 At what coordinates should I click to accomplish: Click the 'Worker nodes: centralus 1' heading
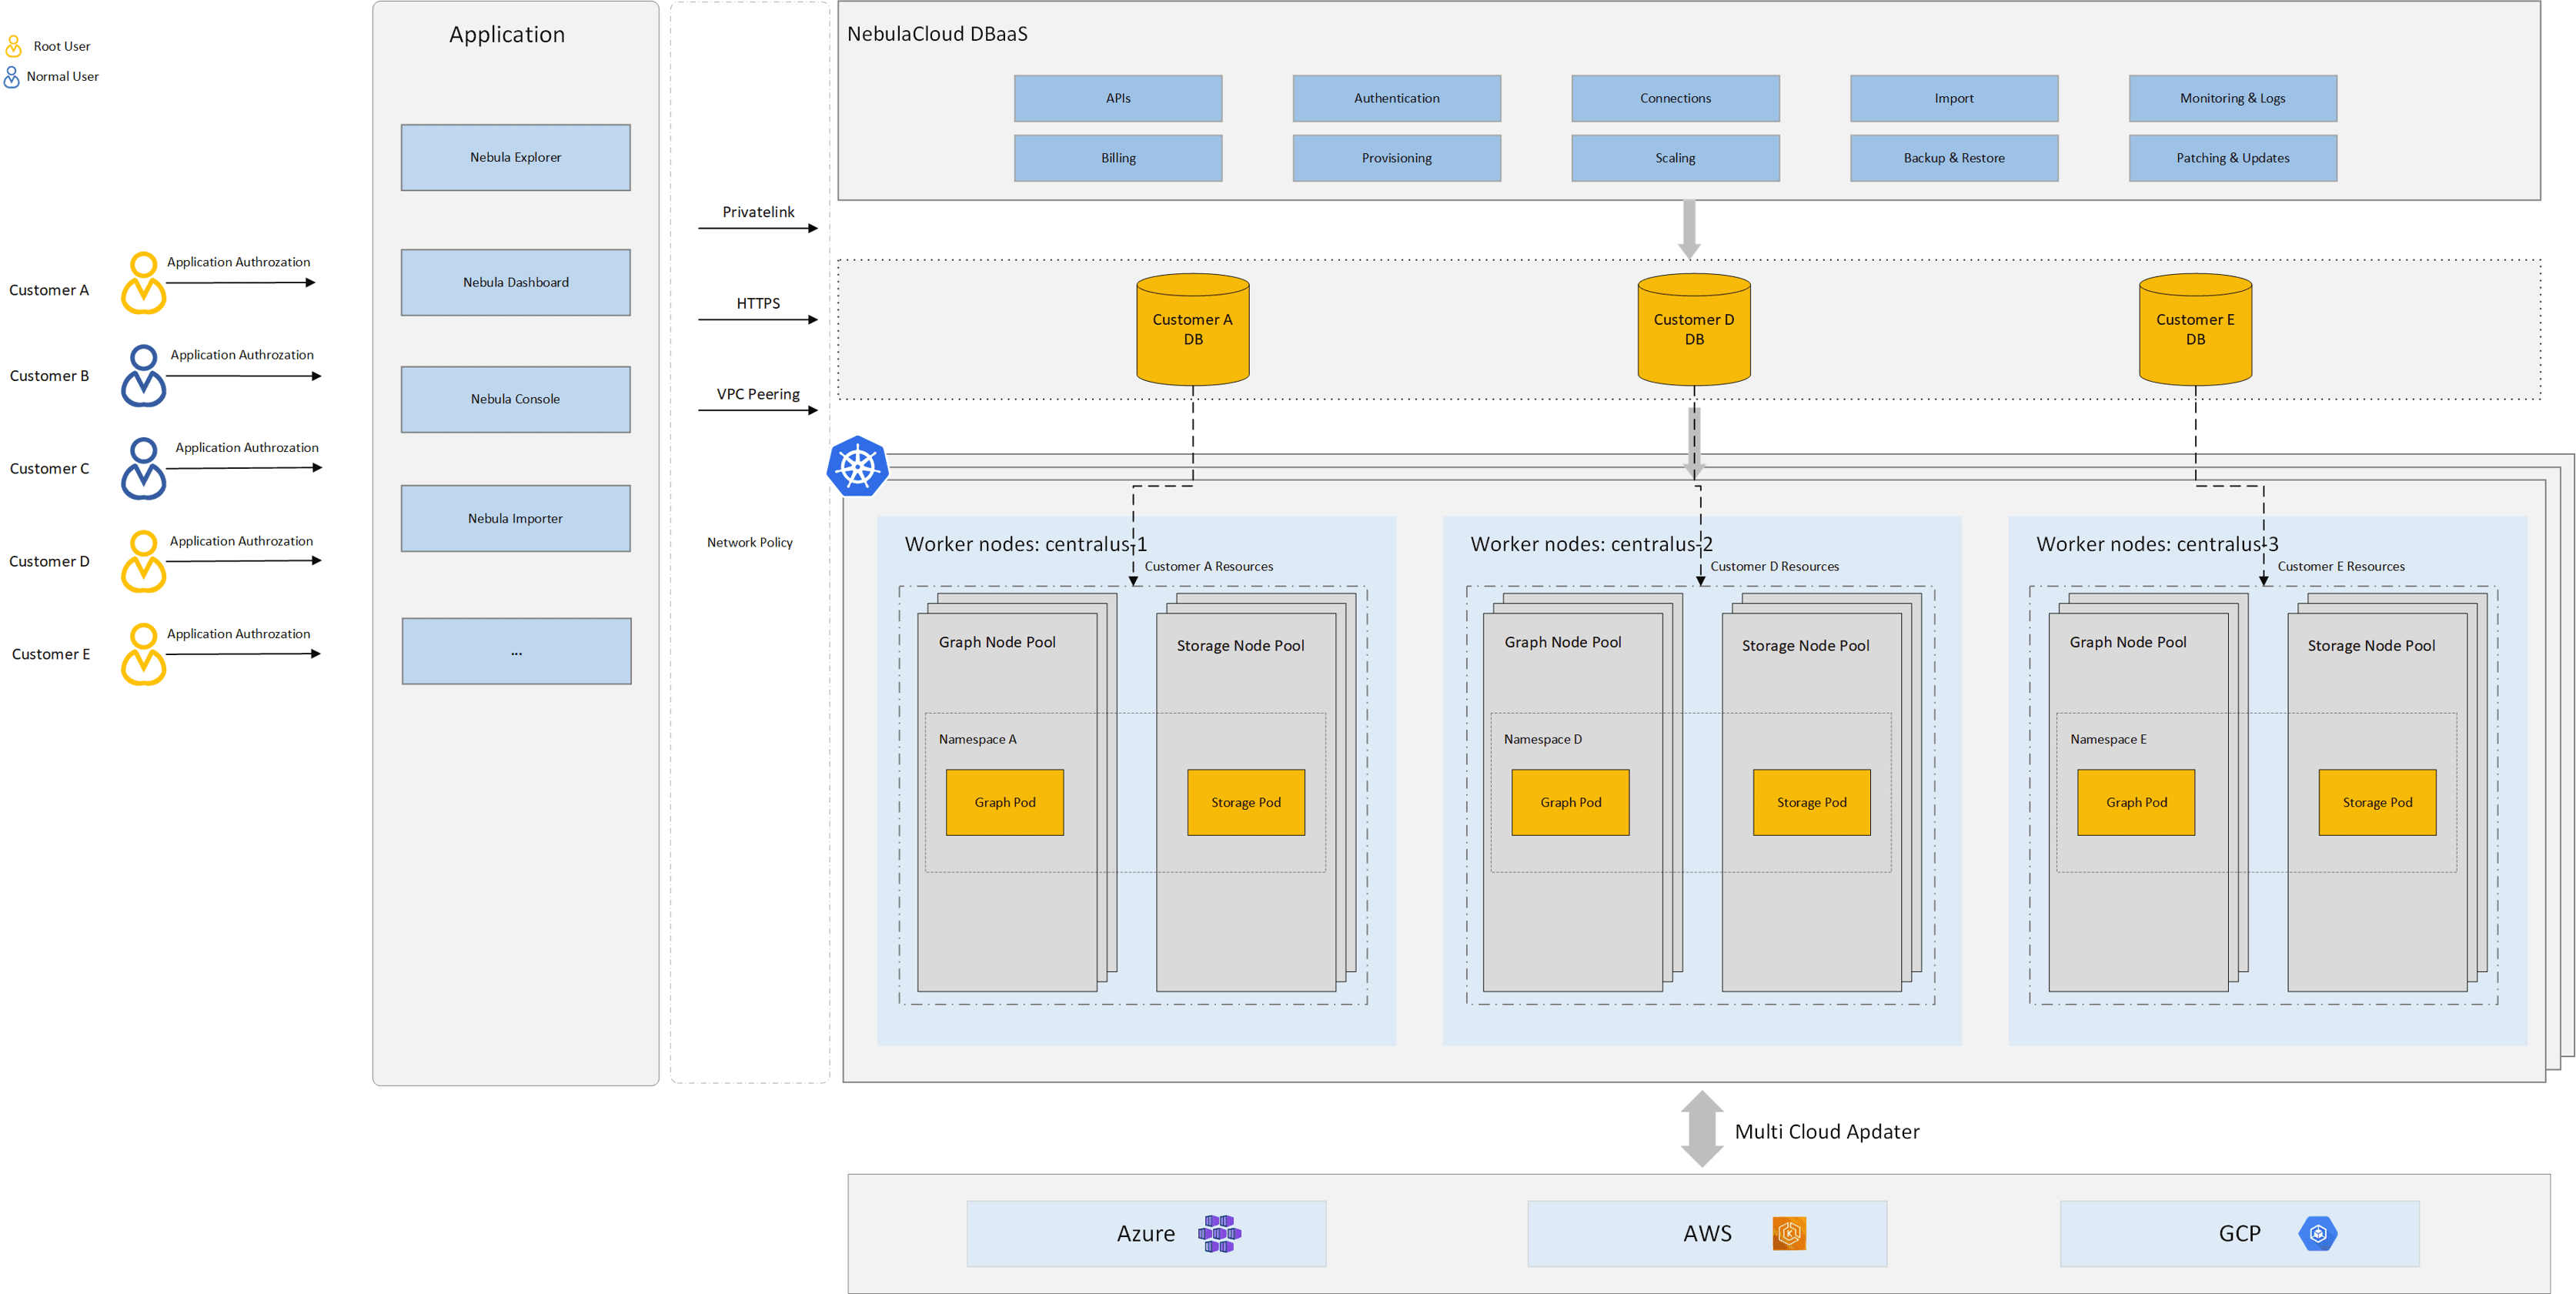pyautogui.click(x=1026, y=544)
